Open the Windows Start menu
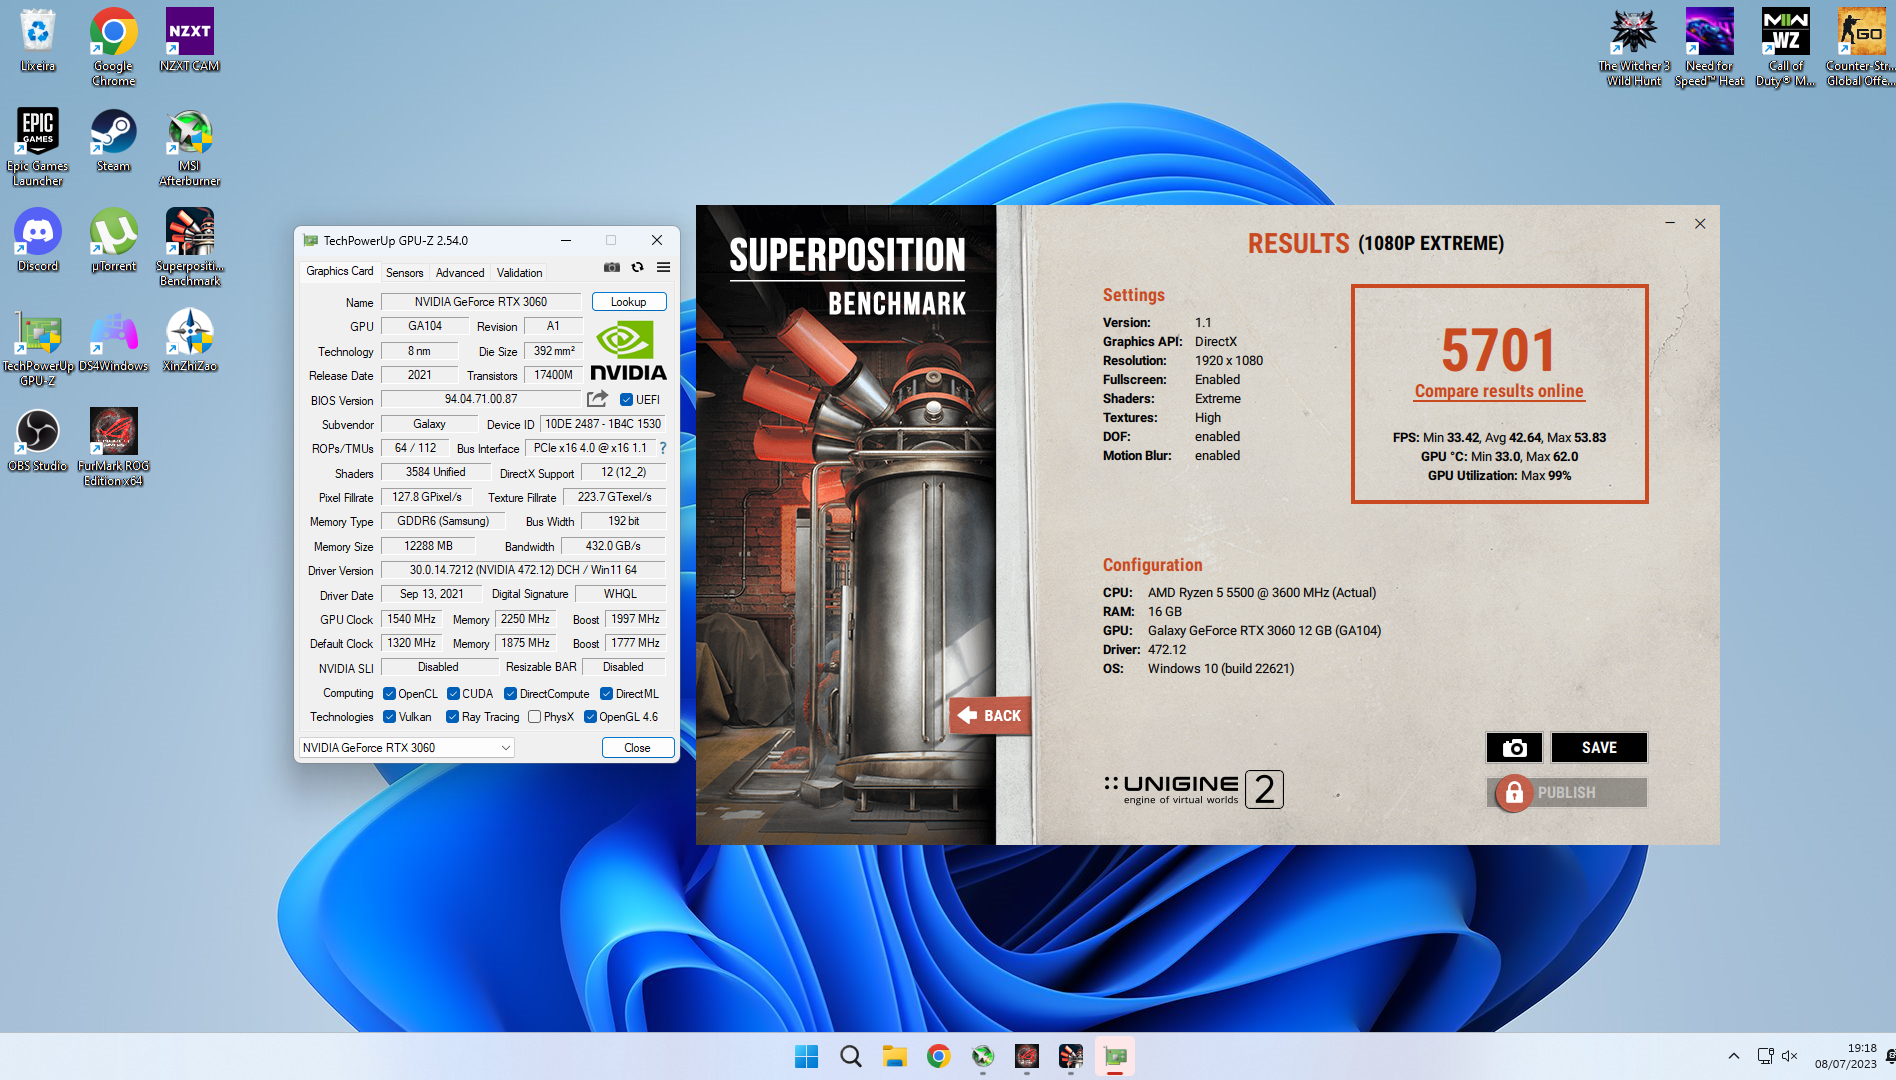The image size is (1896, 1080). pos(806,1056)
